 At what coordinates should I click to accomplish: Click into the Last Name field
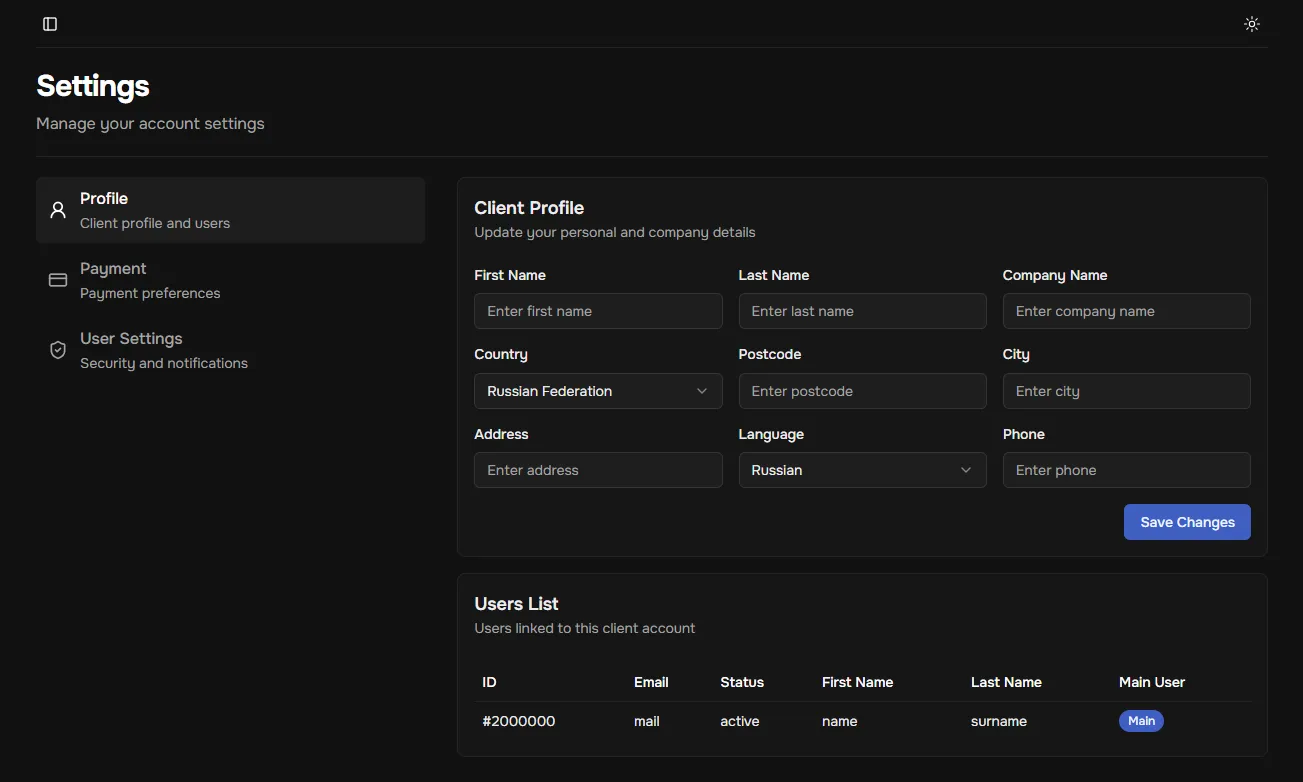click(861, 311)
